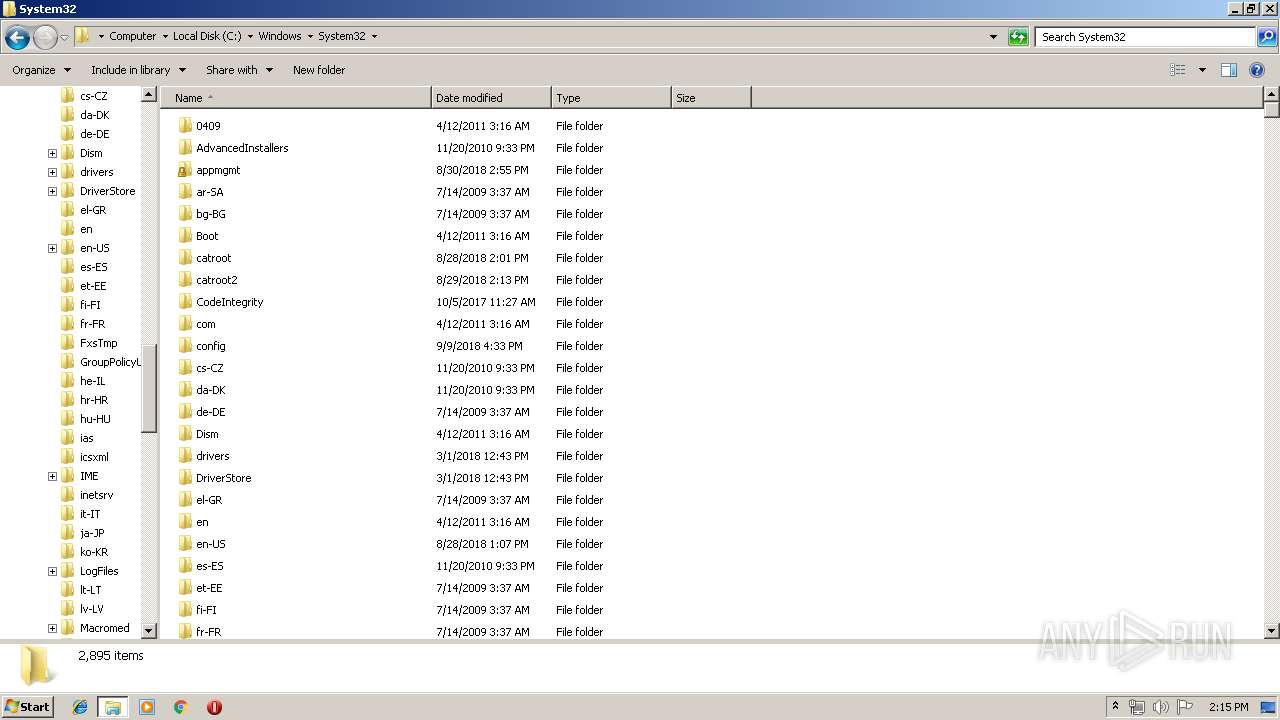Open Include in library menu
The image size is (1280, 720).
(x=138, y=70)
